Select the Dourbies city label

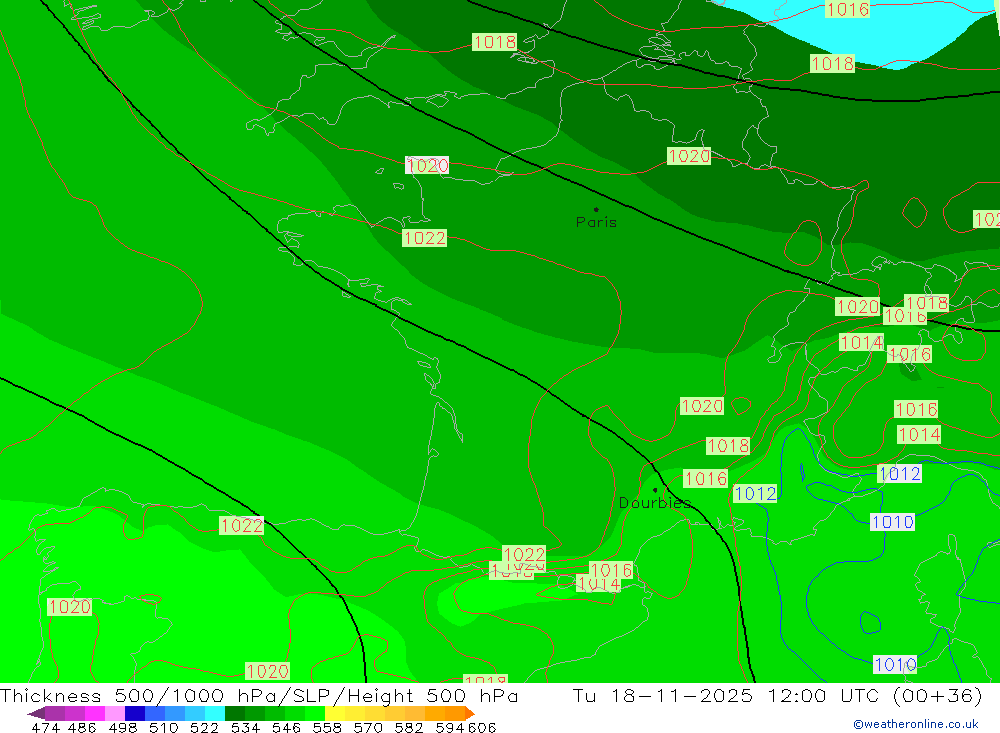[654, 503]
